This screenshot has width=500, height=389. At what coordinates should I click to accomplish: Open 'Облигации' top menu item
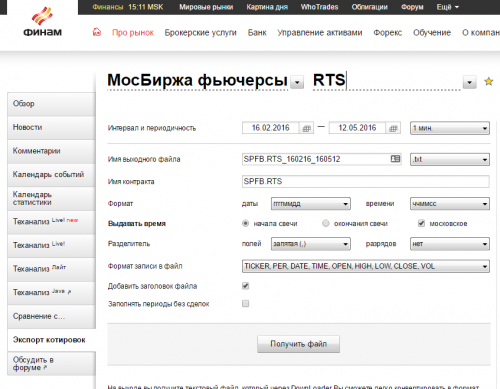pyautogui.click(x=370, y=7)
